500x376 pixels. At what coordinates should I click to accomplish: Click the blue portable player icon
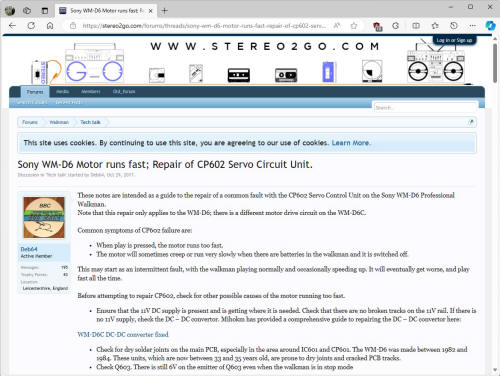pyautogui.click(x=329, y=72)
